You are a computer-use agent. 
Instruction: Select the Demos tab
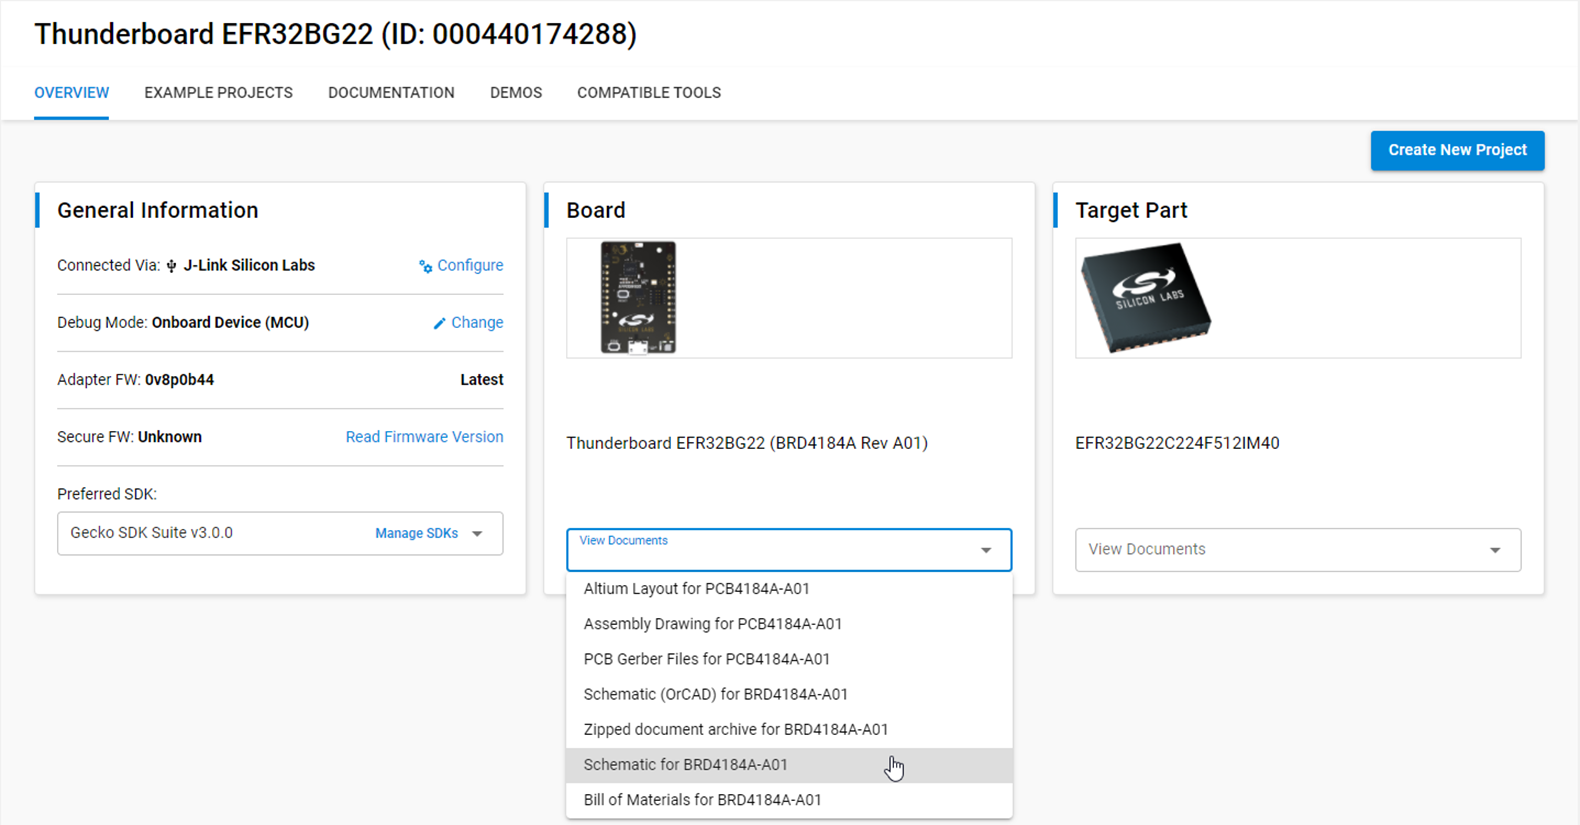click(516, 93)
